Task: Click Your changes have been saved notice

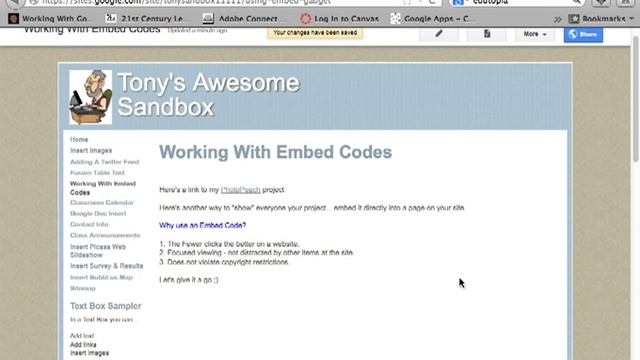Action: (315, 33)
